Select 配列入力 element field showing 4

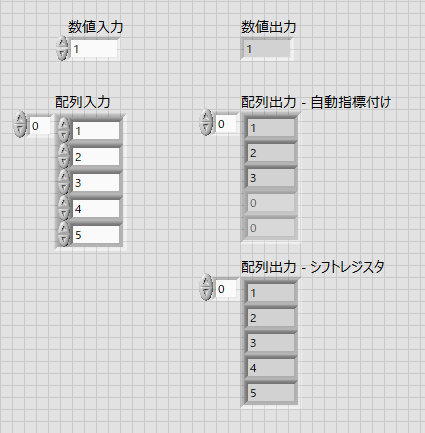(96, 209)
